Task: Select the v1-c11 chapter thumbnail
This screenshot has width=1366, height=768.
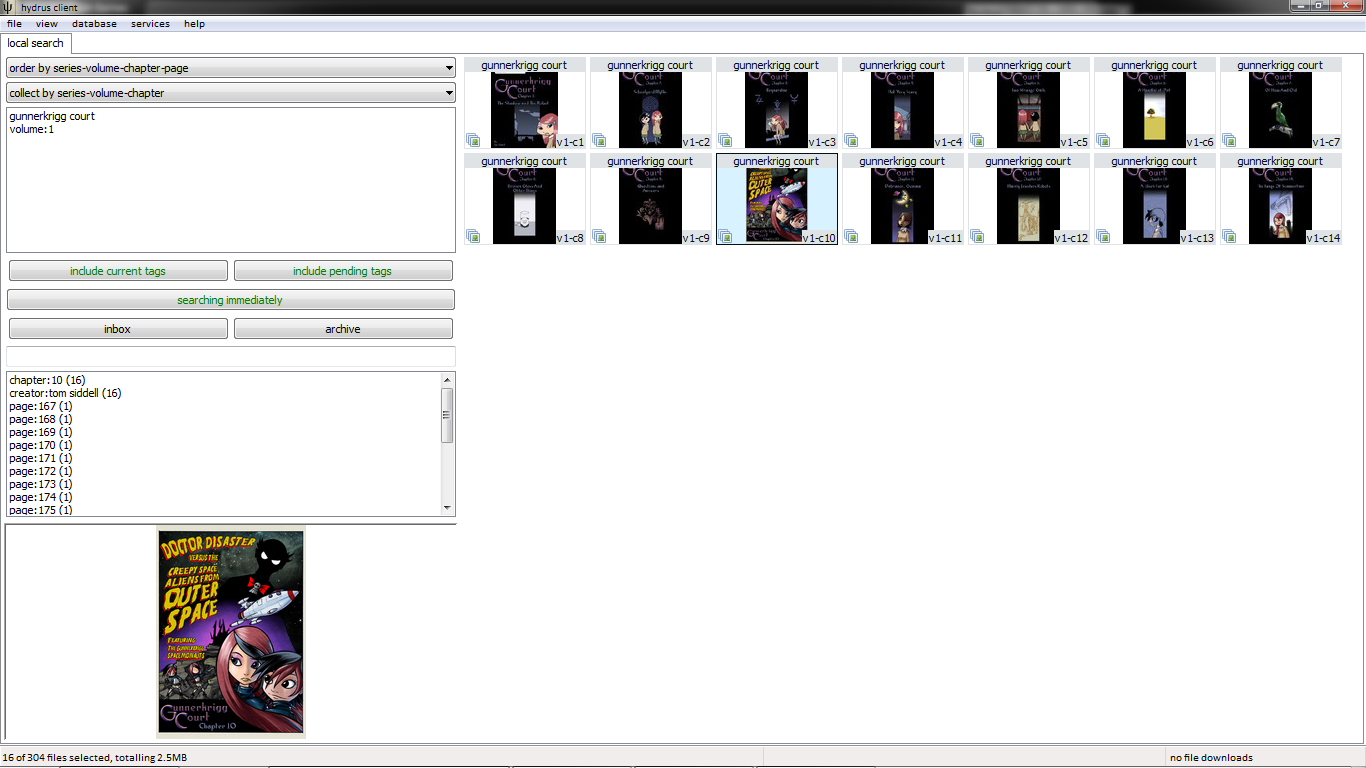Action: click(x=903, y=199)
